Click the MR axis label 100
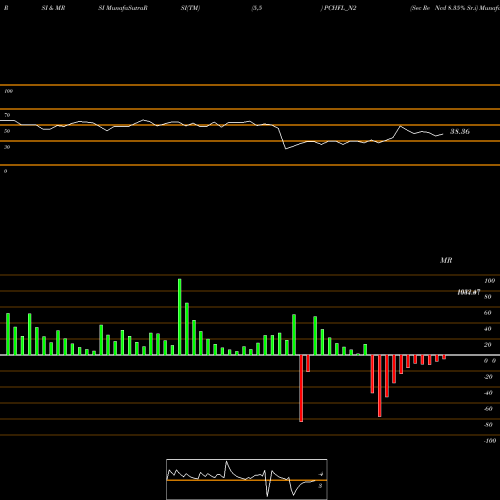The image size is (500, 500). (490, 281)
